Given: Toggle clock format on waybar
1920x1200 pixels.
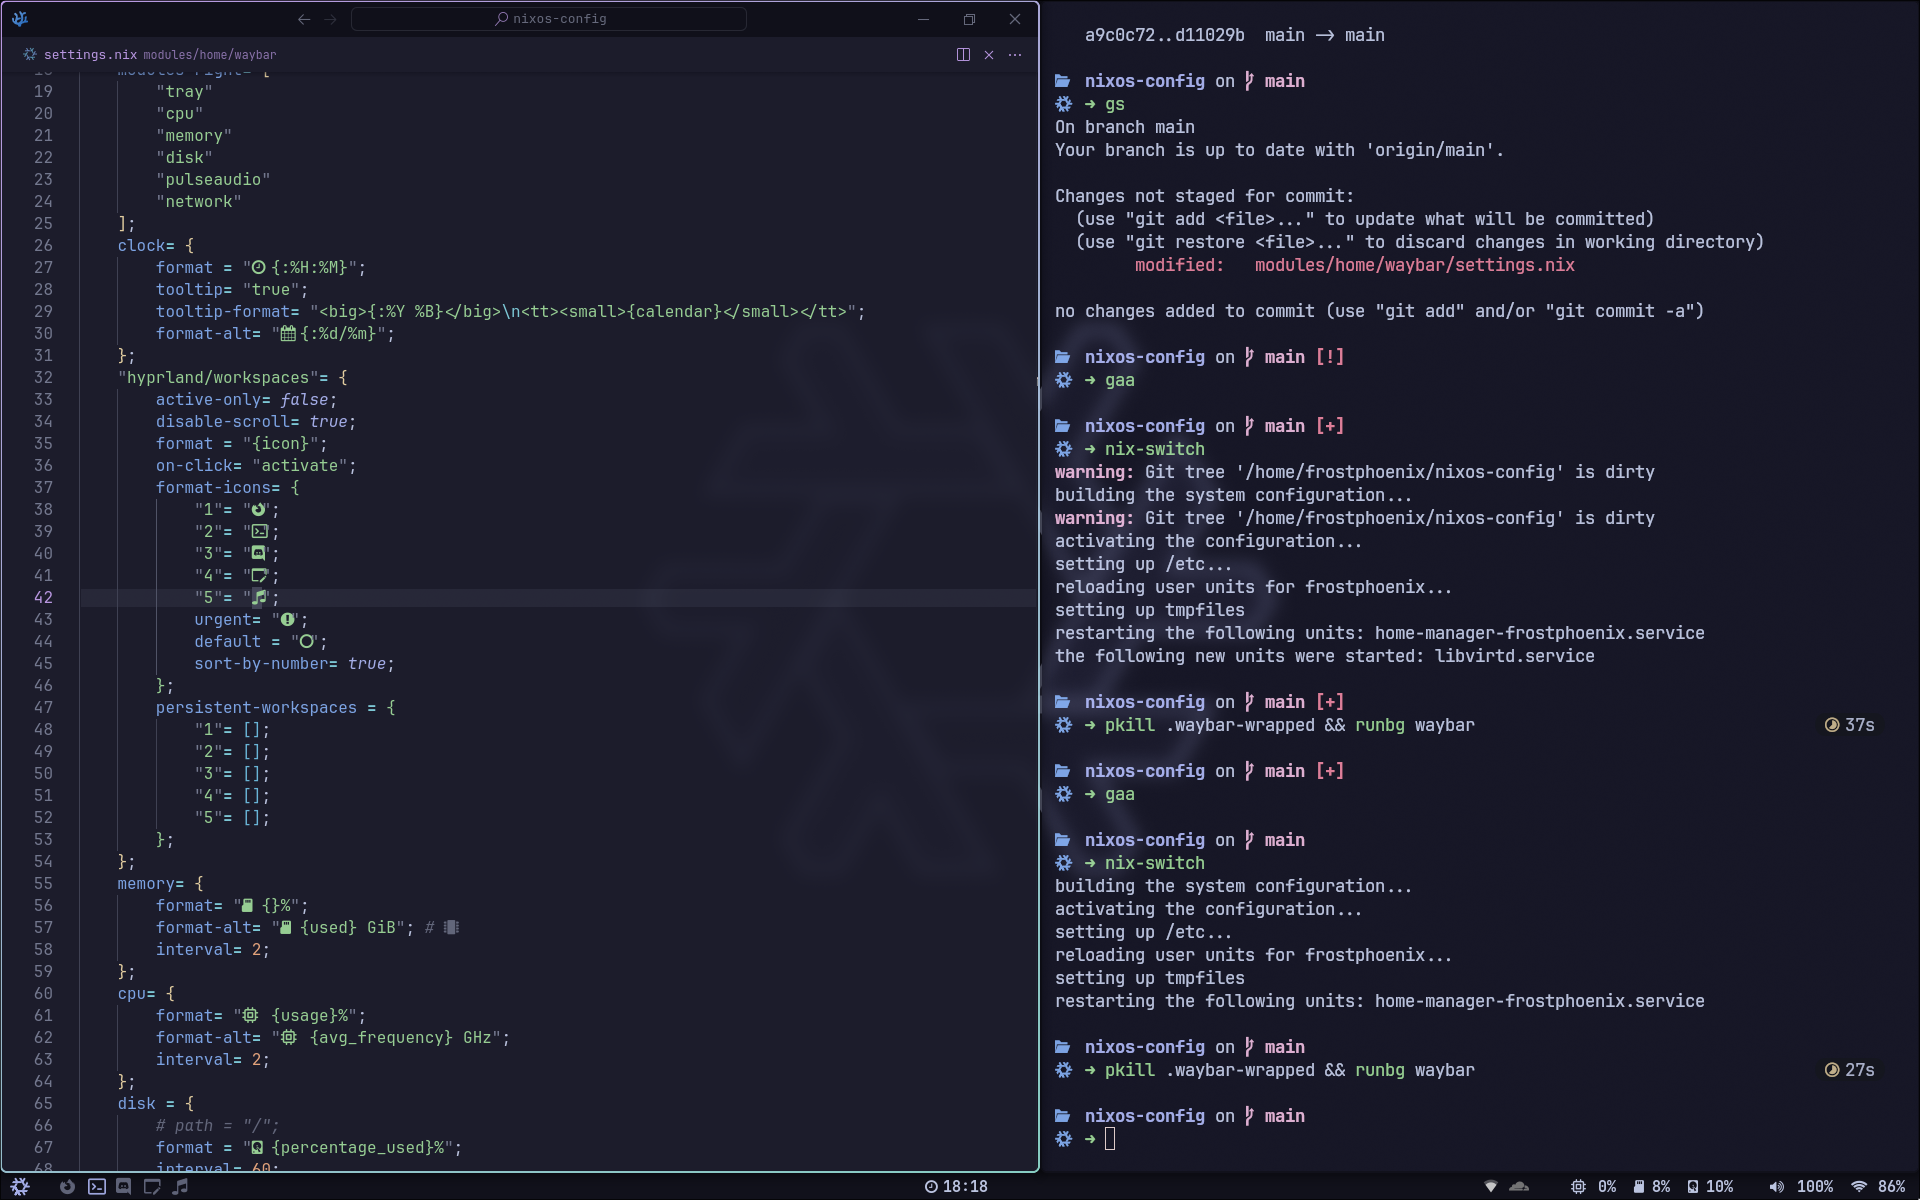Looking at the screenshot, I should click(956, 1186).
